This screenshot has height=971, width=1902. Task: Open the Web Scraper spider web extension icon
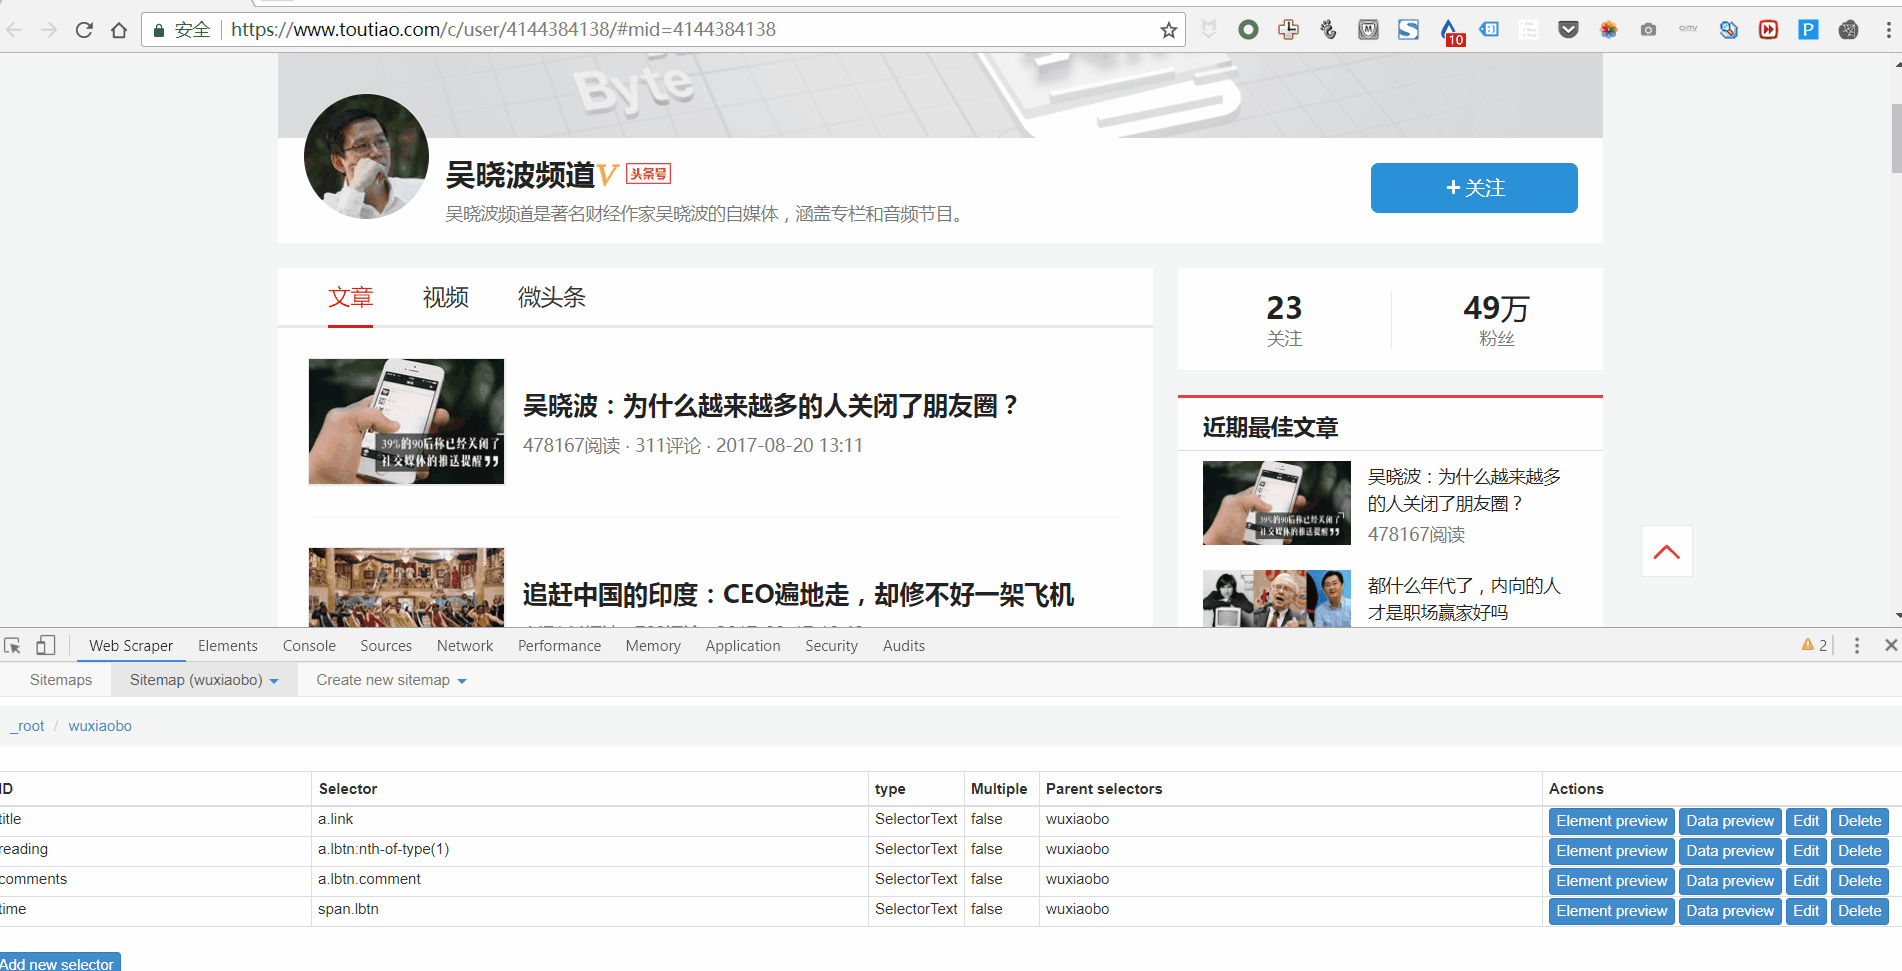point(1848,30)
